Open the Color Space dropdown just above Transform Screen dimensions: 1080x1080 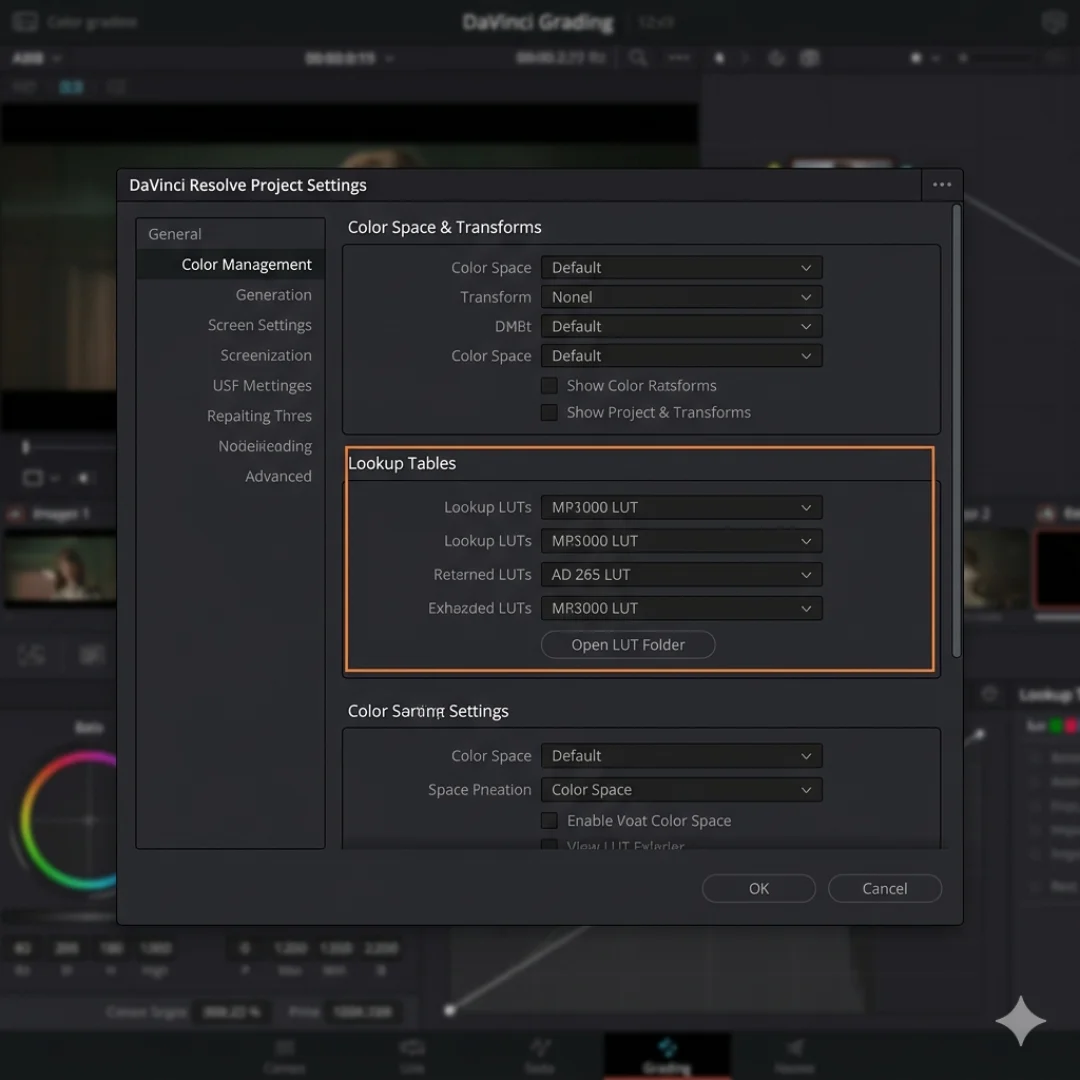click(681, 267)
